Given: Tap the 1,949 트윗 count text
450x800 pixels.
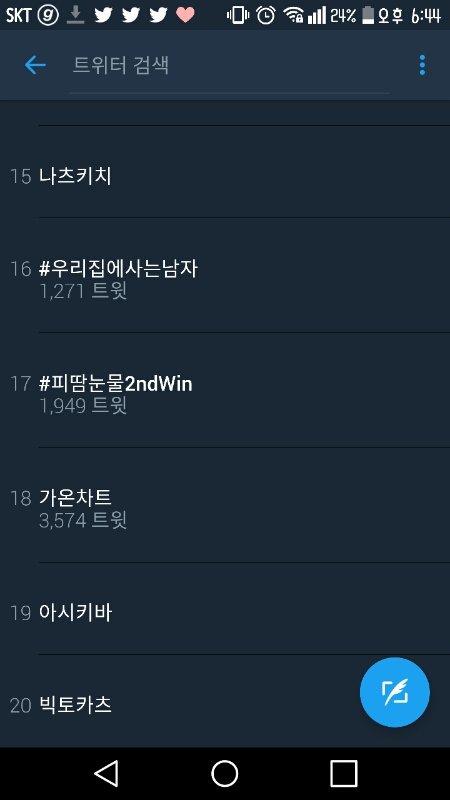Looking at the screenshot, I should 83,406.
